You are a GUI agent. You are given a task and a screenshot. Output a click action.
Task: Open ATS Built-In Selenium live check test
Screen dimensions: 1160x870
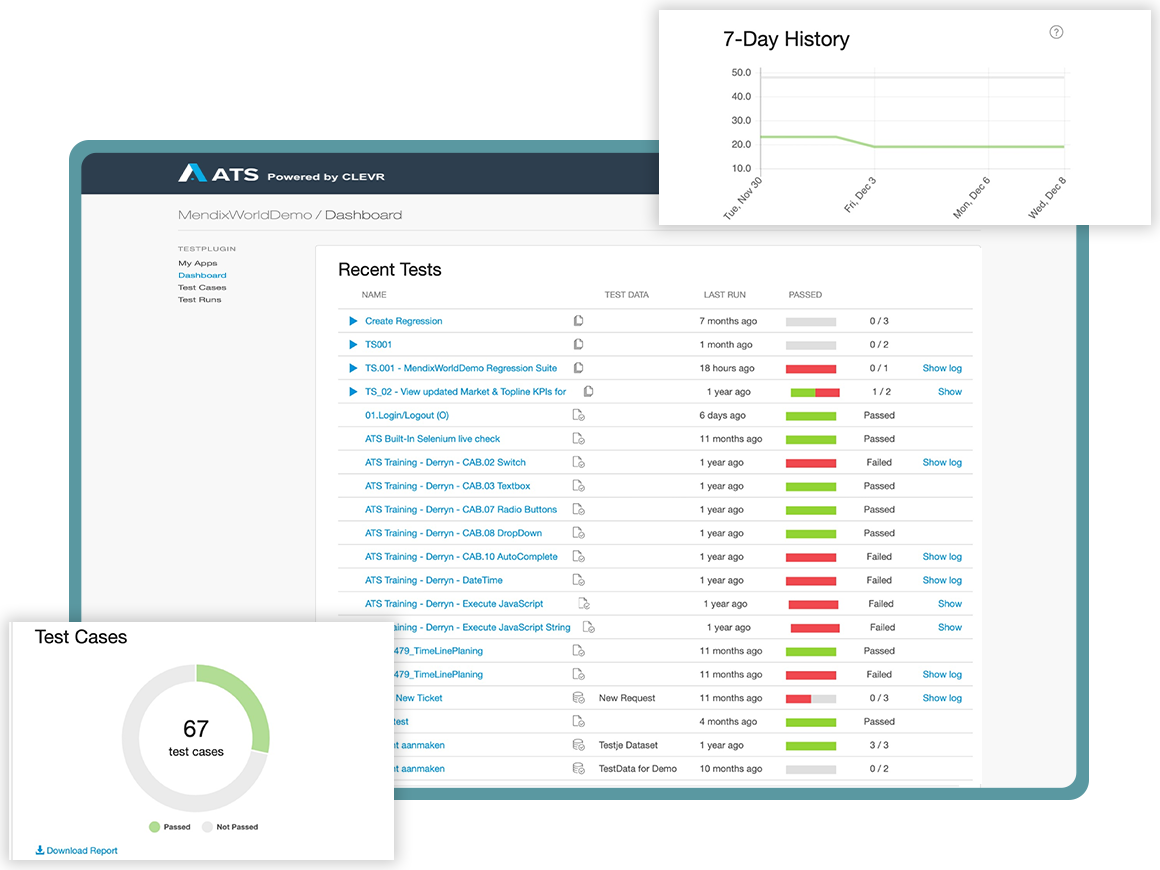point(432,439)
